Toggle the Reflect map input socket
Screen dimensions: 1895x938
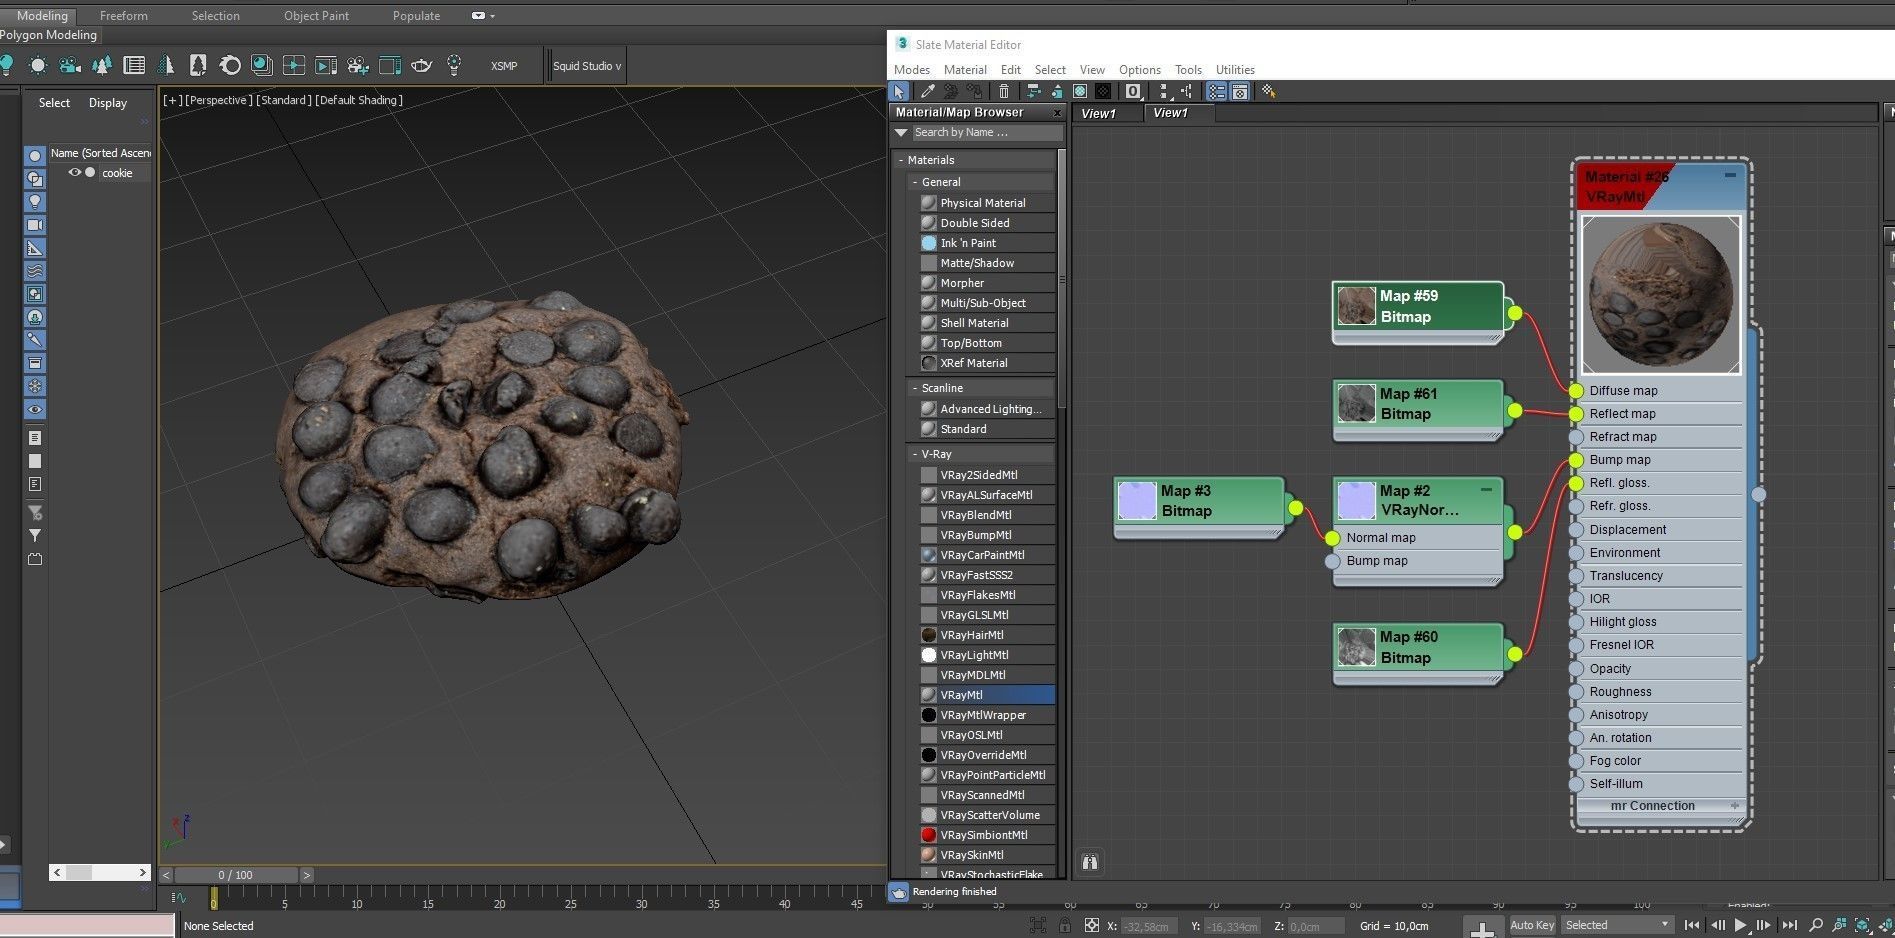coord(1576,414)
